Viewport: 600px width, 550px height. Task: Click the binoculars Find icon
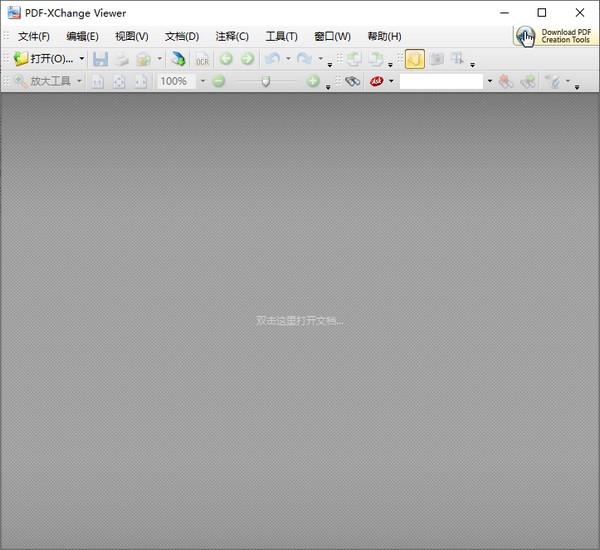click(352, 82)
